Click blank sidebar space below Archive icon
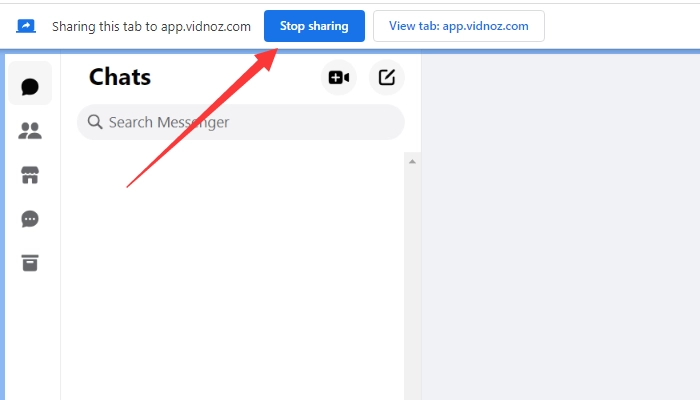 point(30,340)
